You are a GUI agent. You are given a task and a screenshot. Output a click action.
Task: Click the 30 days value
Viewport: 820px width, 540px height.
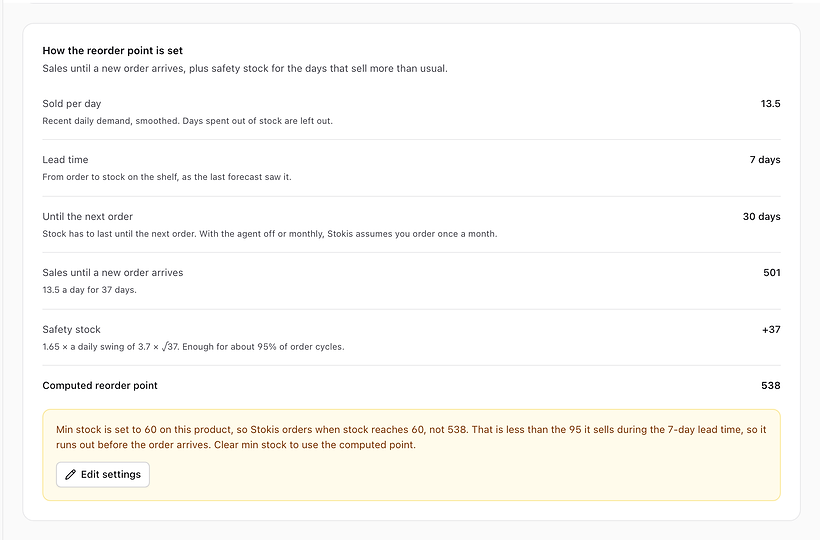[761, 216]
